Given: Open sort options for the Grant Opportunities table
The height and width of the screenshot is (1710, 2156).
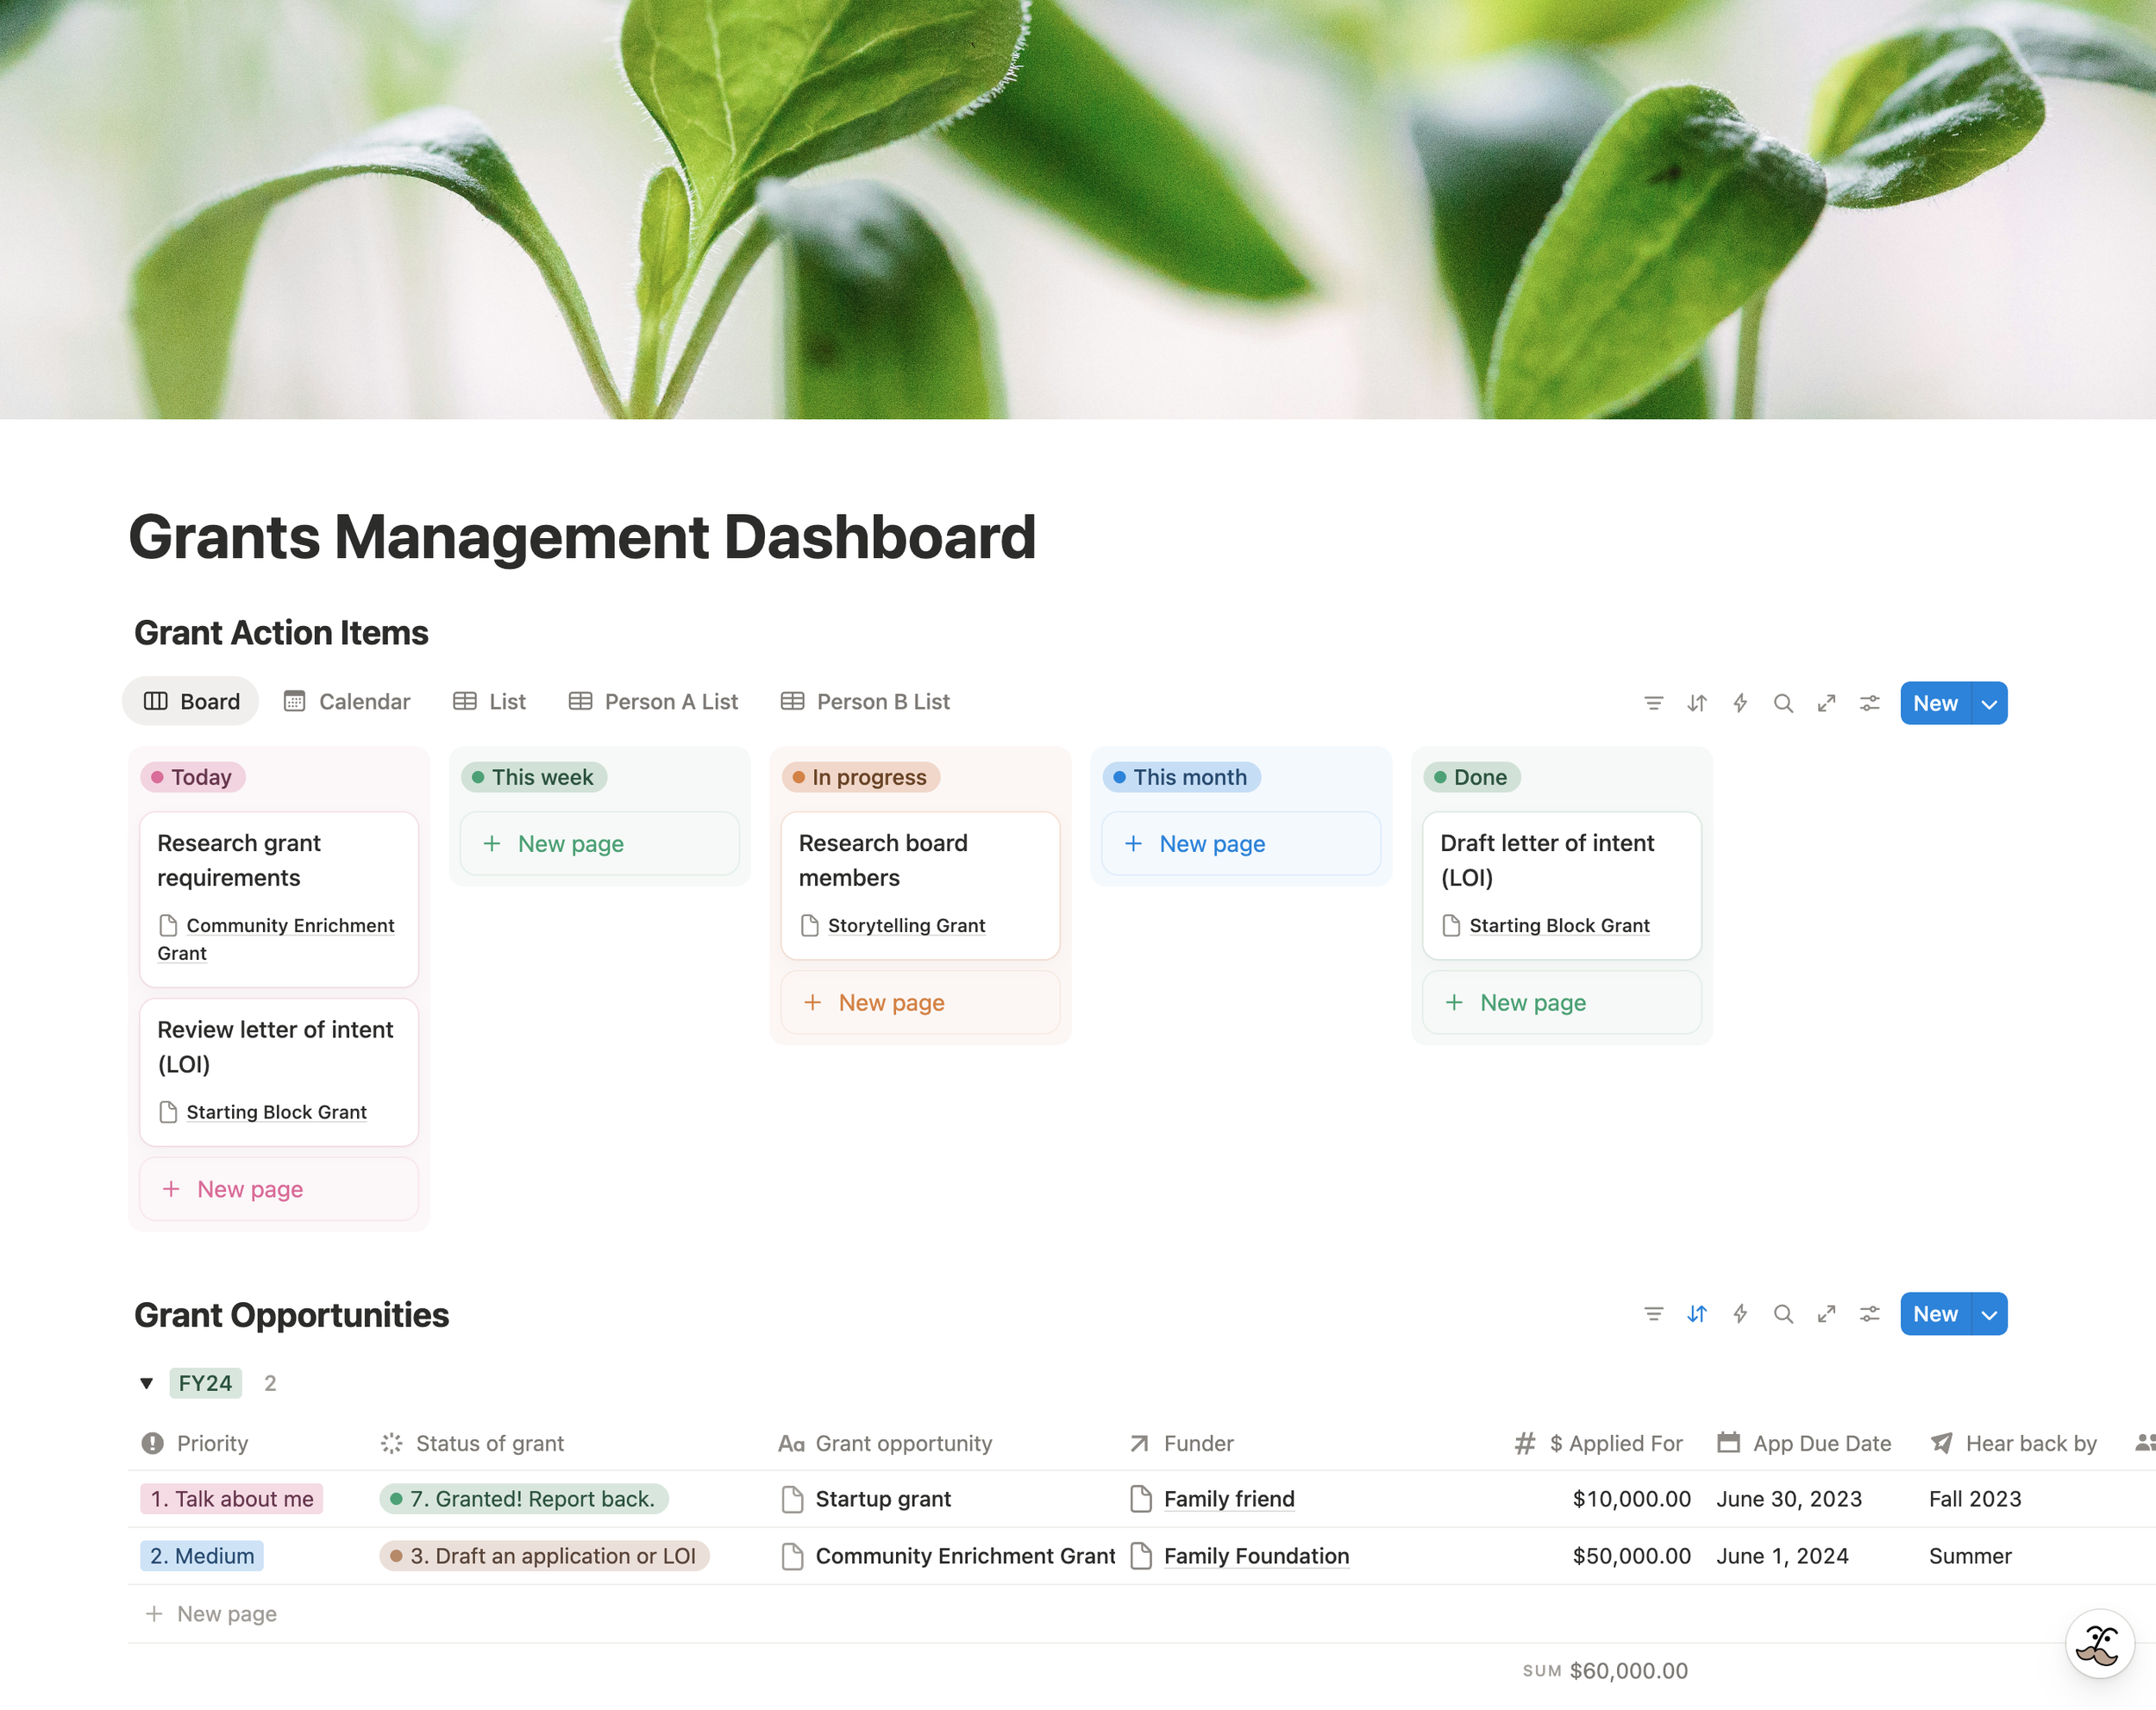Looking at the screenshot, I should [x=1697, y=1314].
